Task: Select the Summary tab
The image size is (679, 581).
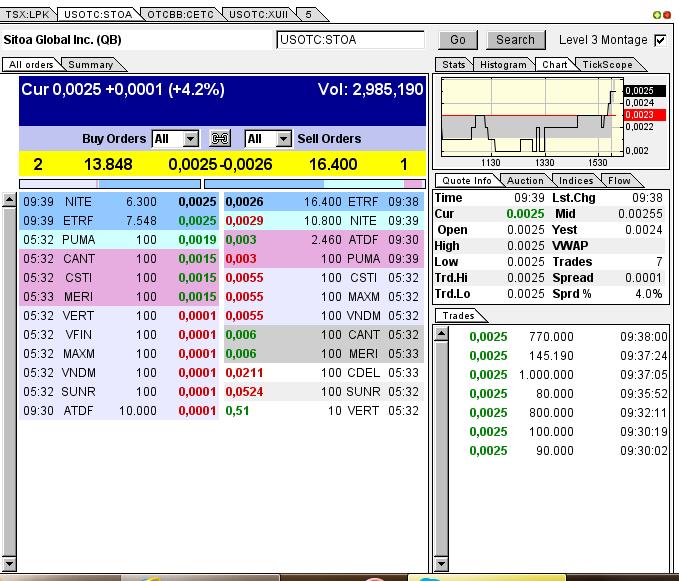Action: [x=91, y=65]
